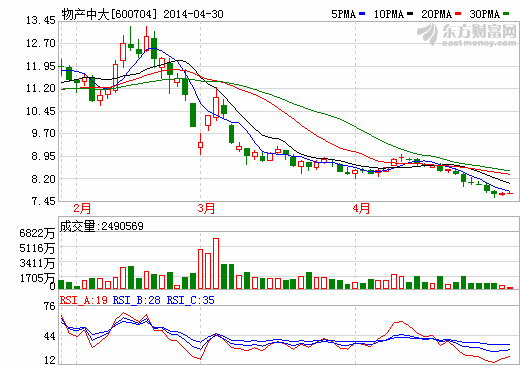
Task: Click the 20PMA legend label
Action: [x=437, y=14]
